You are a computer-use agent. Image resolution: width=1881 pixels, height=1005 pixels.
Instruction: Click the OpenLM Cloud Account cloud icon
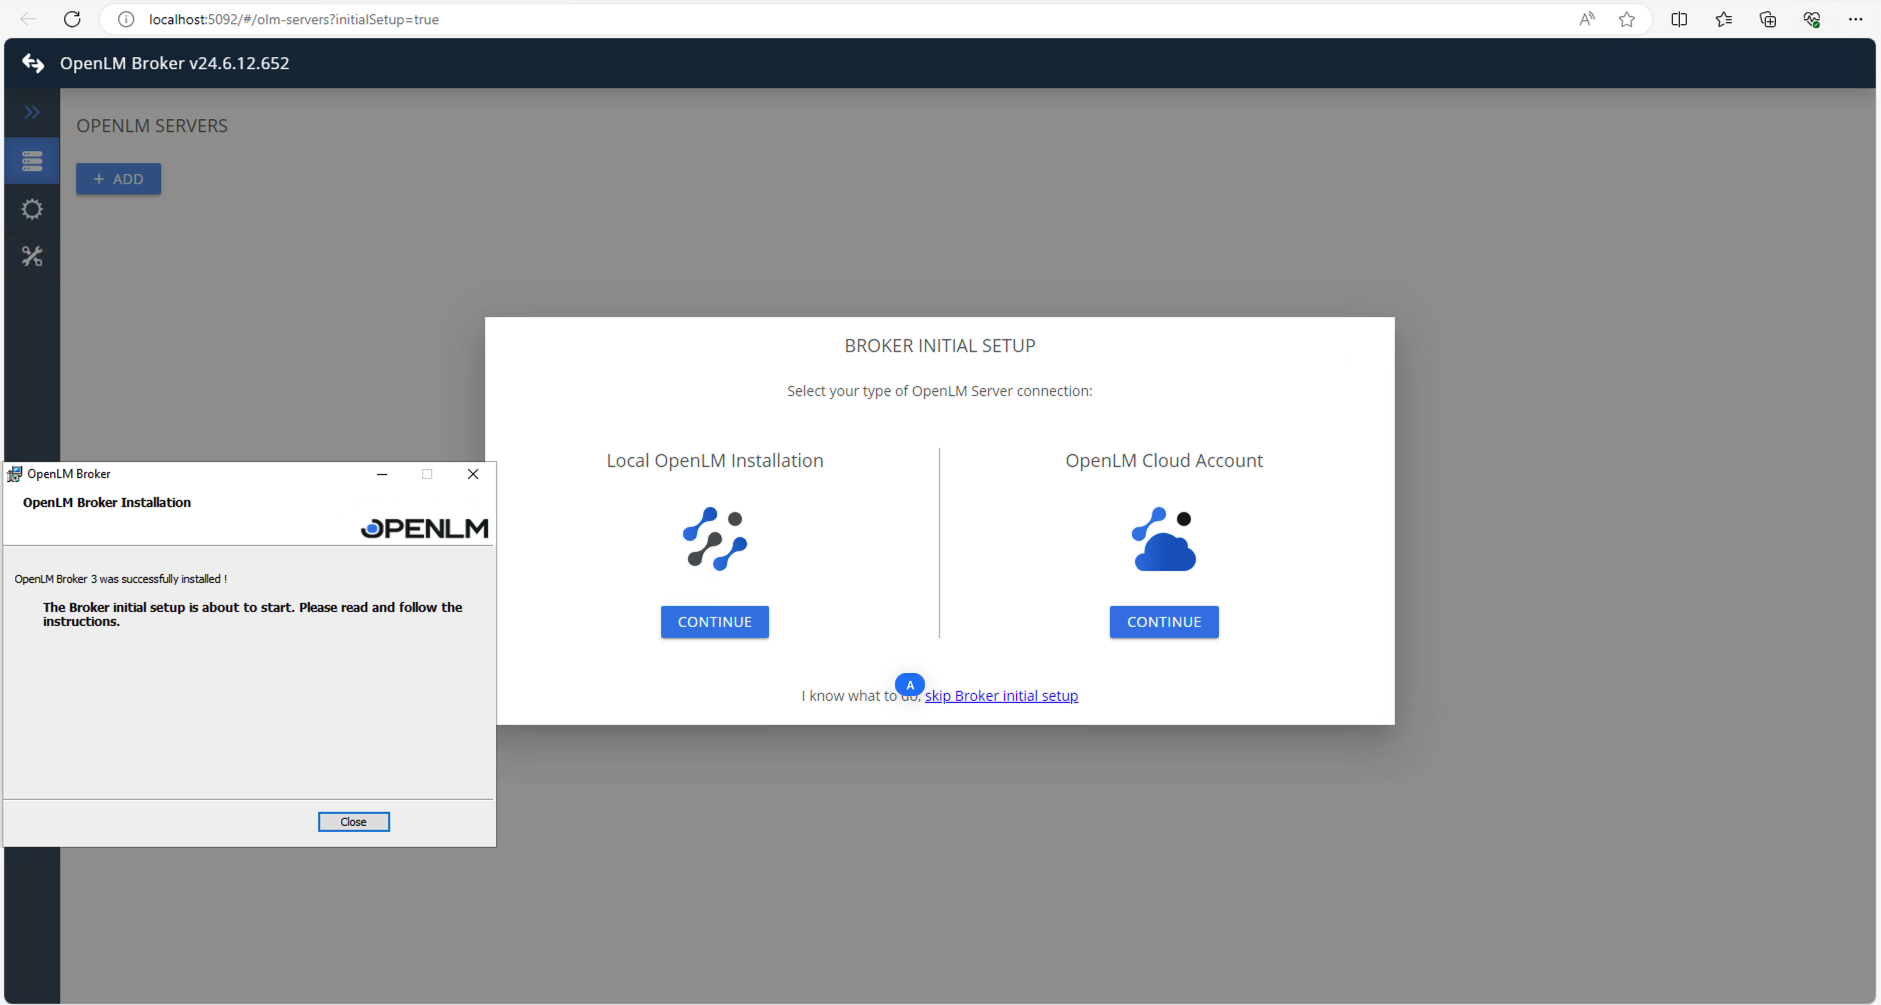(1163, 540)
